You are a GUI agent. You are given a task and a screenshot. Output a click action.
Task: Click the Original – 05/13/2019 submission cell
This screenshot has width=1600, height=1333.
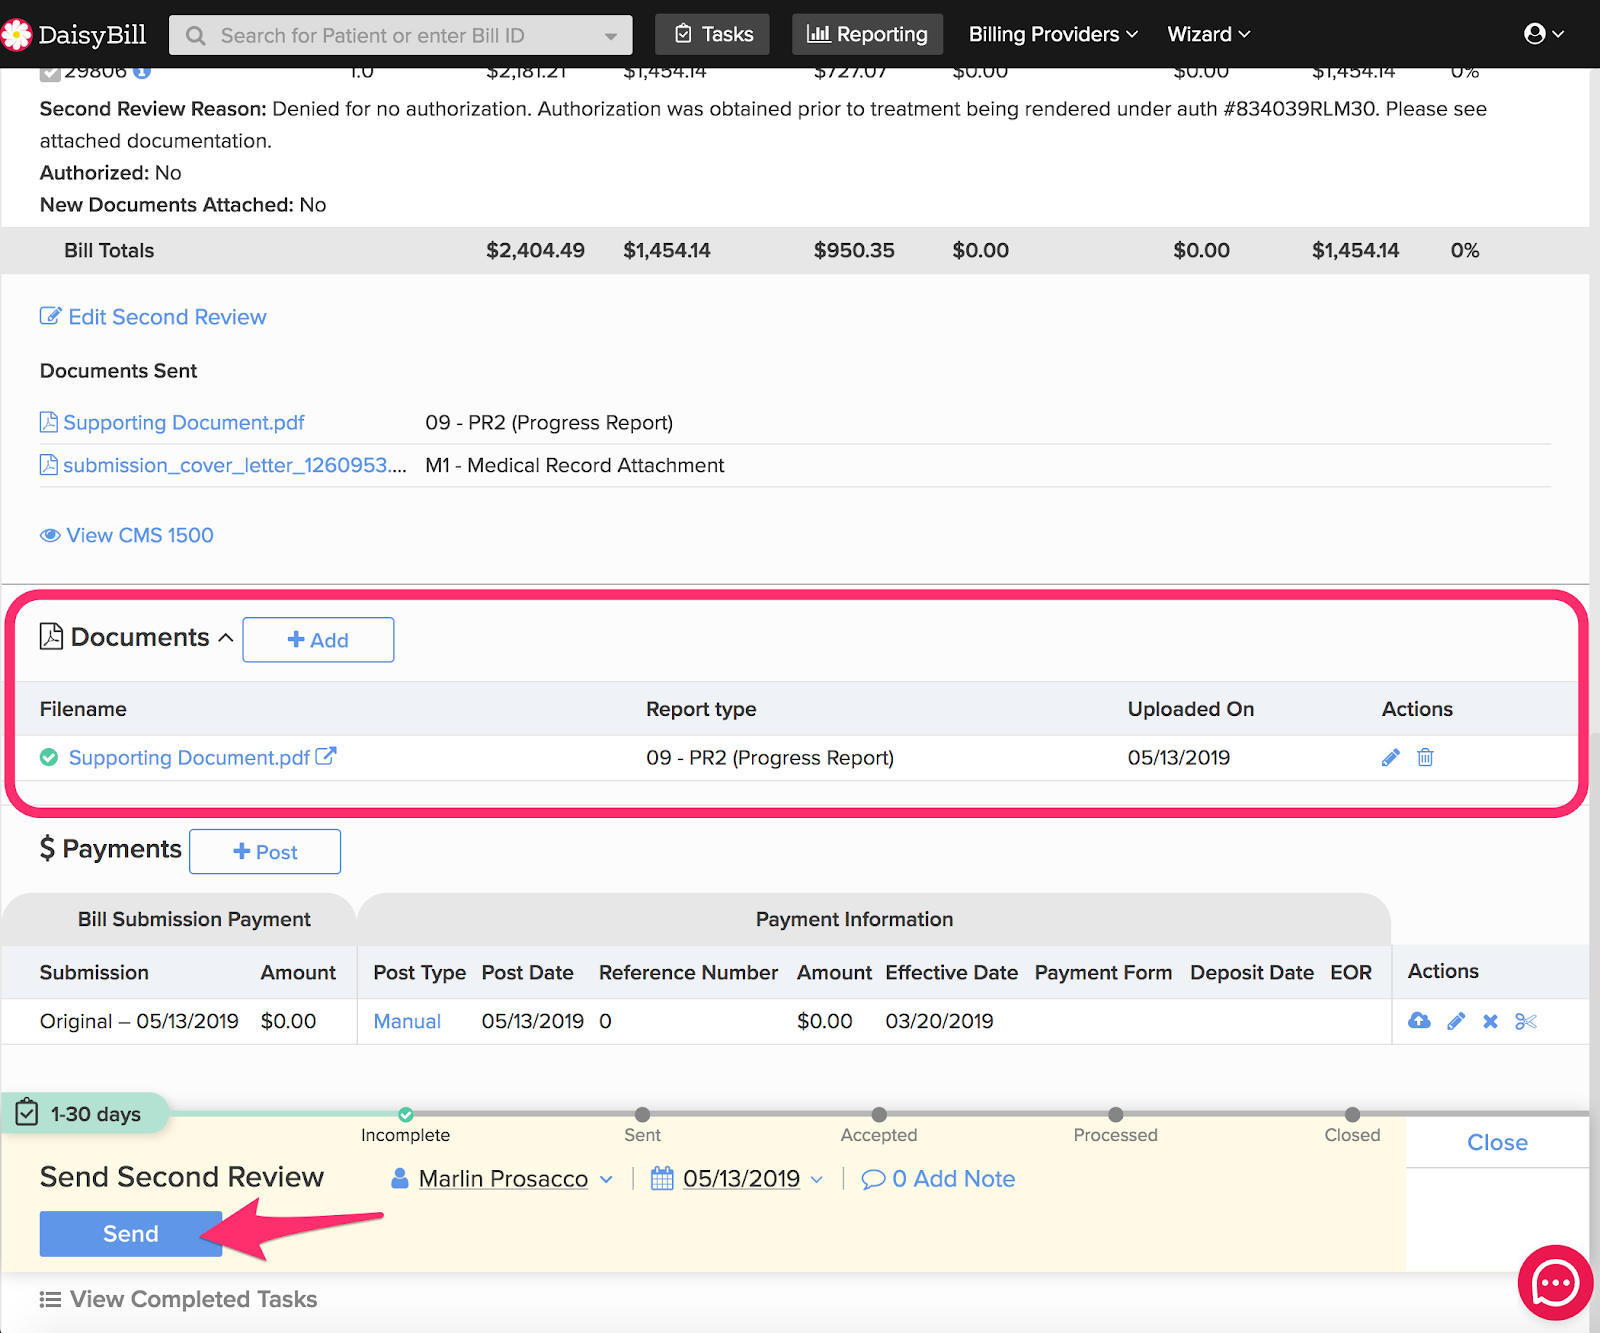point(139,1021)
